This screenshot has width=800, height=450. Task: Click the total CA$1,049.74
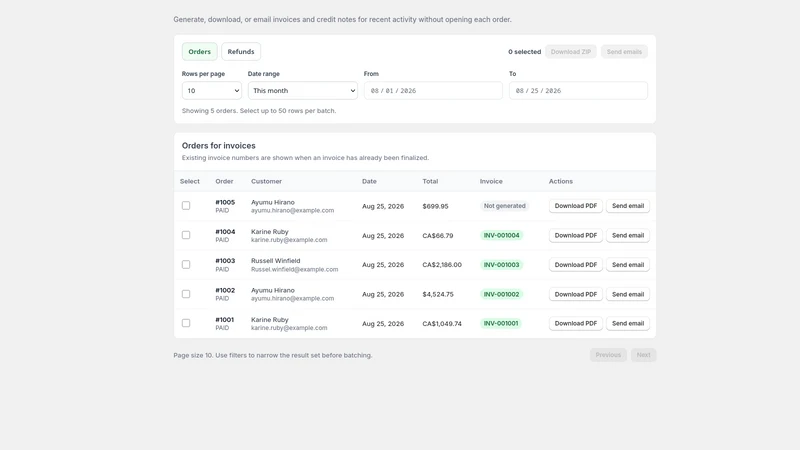coord(442,323)
